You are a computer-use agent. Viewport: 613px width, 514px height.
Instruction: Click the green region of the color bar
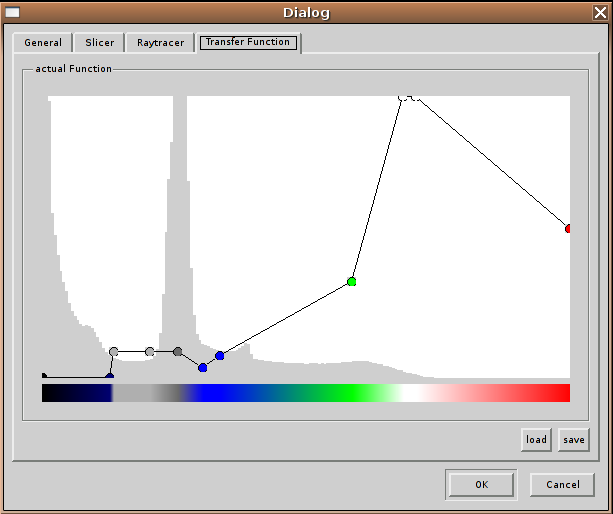coord(345,393)
